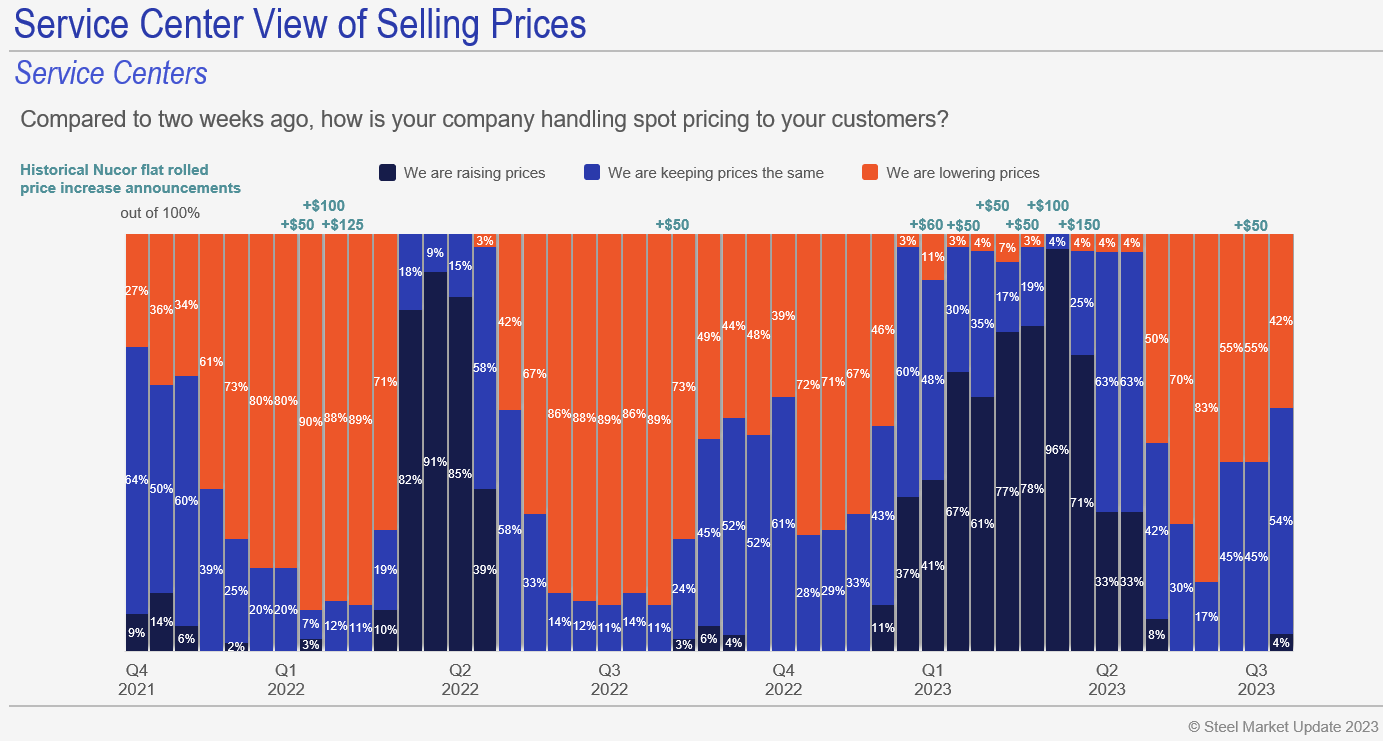Screen dimensions: 1383x741
Task: Select the 83% lowering prices bar segment
Action: [1206, 408]
